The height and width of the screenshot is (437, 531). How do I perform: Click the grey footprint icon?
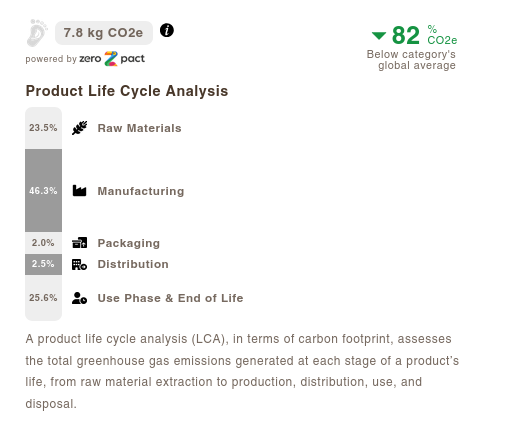coord(37,33)
